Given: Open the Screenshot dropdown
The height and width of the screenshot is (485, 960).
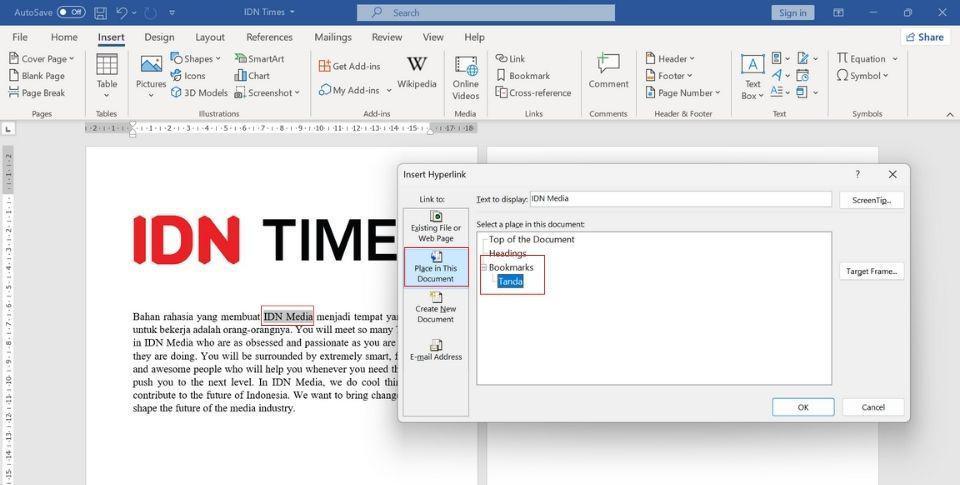Looking at the screenshot, I should (267, 93).
